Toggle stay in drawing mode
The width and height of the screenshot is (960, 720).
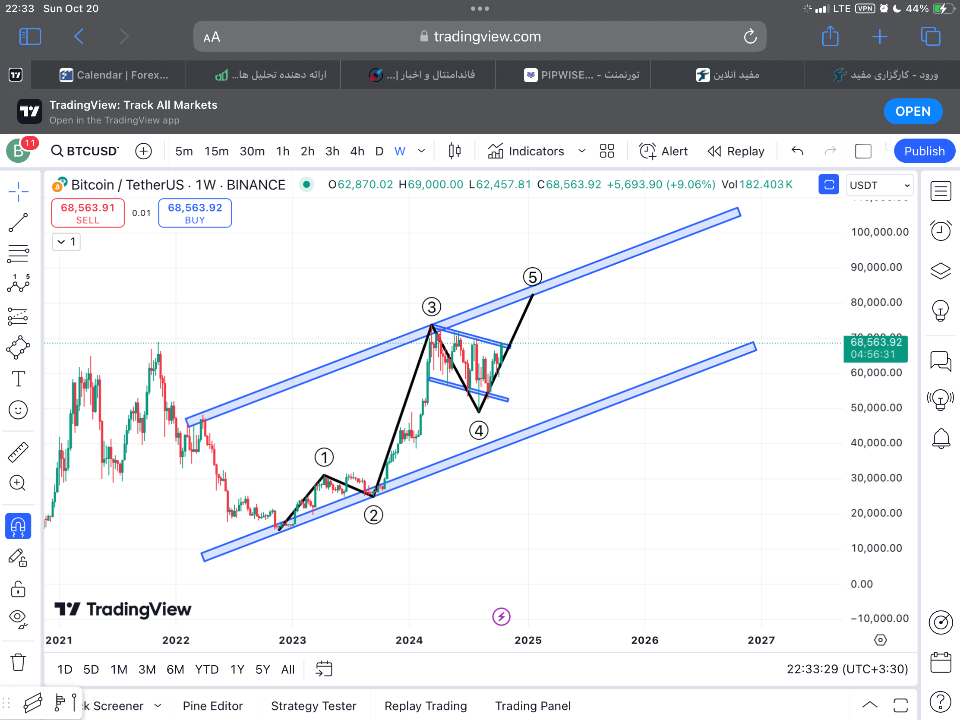pos(18,558)
